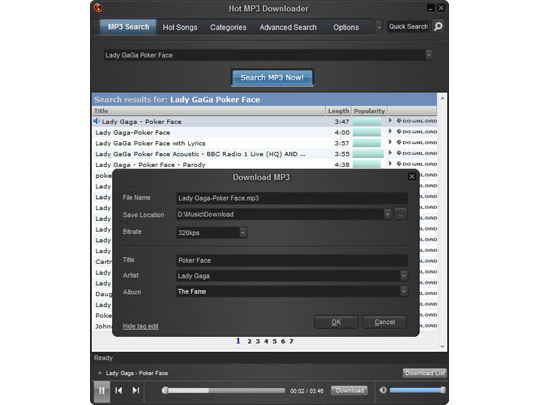Download the Poker Face Parody result
The height and width of the screenshot is (405, 540).
416,164
